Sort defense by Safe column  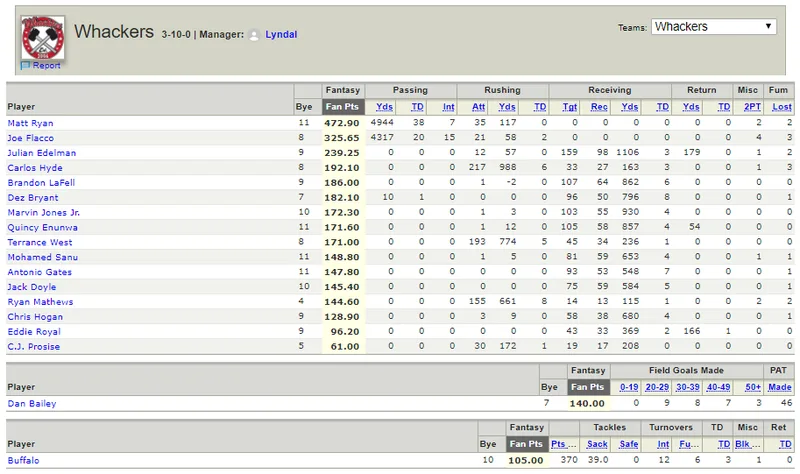[629, 444]
